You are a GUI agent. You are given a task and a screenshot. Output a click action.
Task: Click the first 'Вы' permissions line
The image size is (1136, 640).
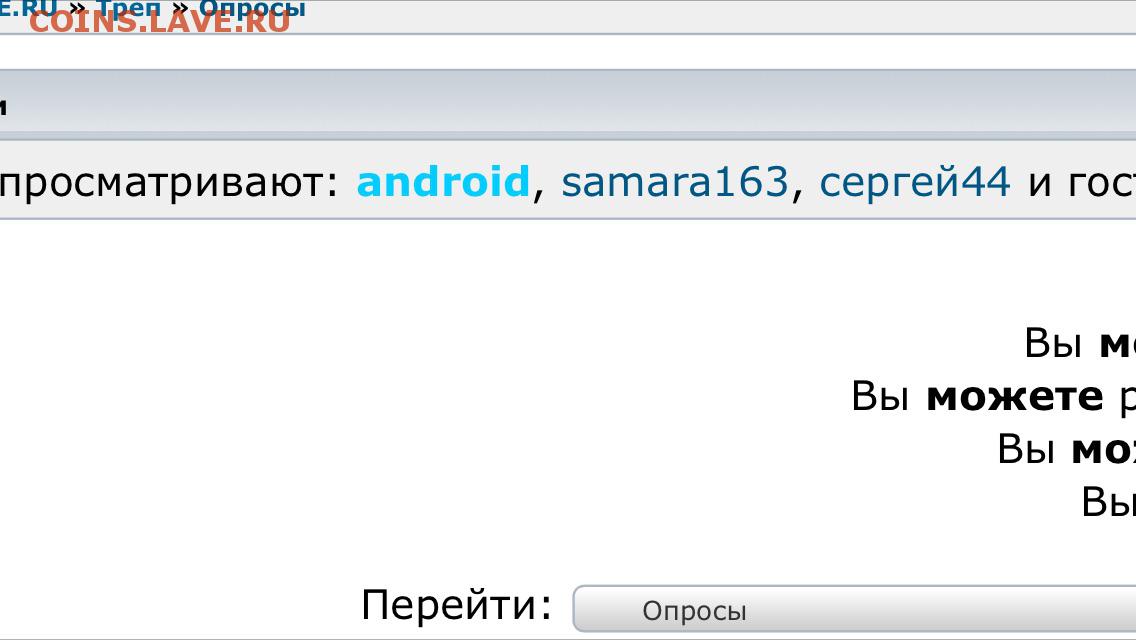click(1079, 343)
